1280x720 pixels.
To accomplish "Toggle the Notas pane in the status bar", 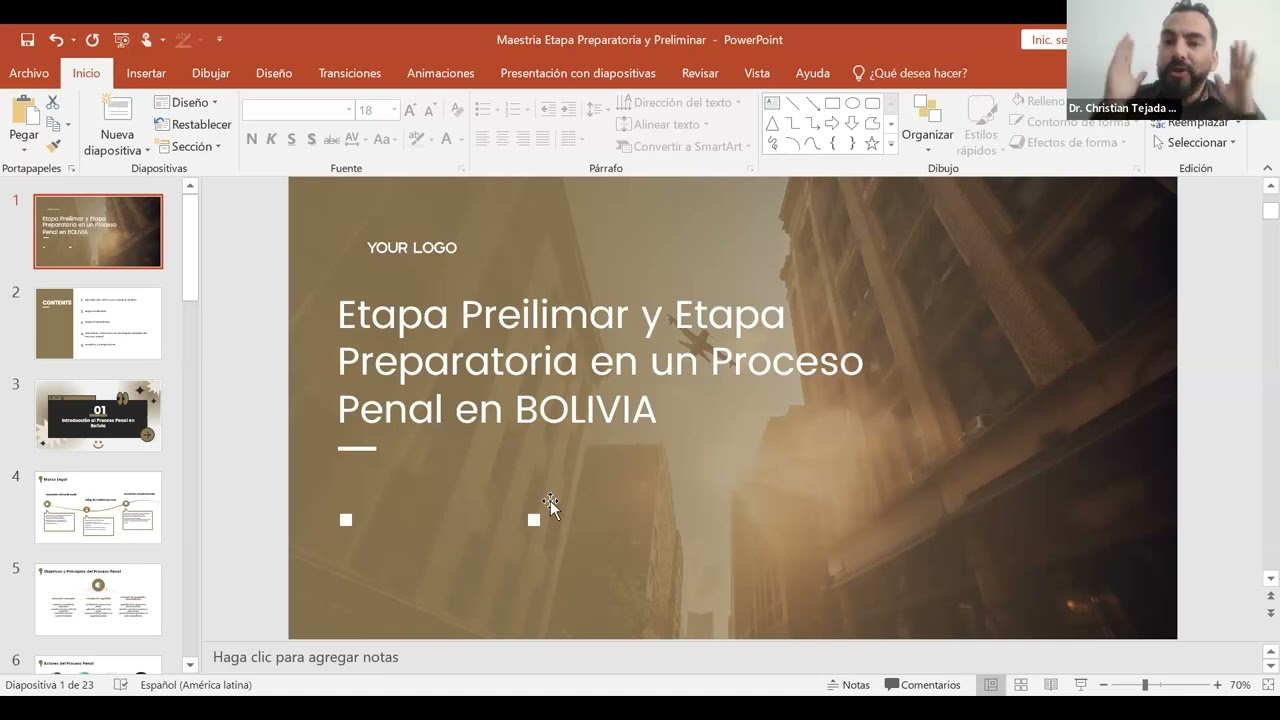I will coord(848,685).
